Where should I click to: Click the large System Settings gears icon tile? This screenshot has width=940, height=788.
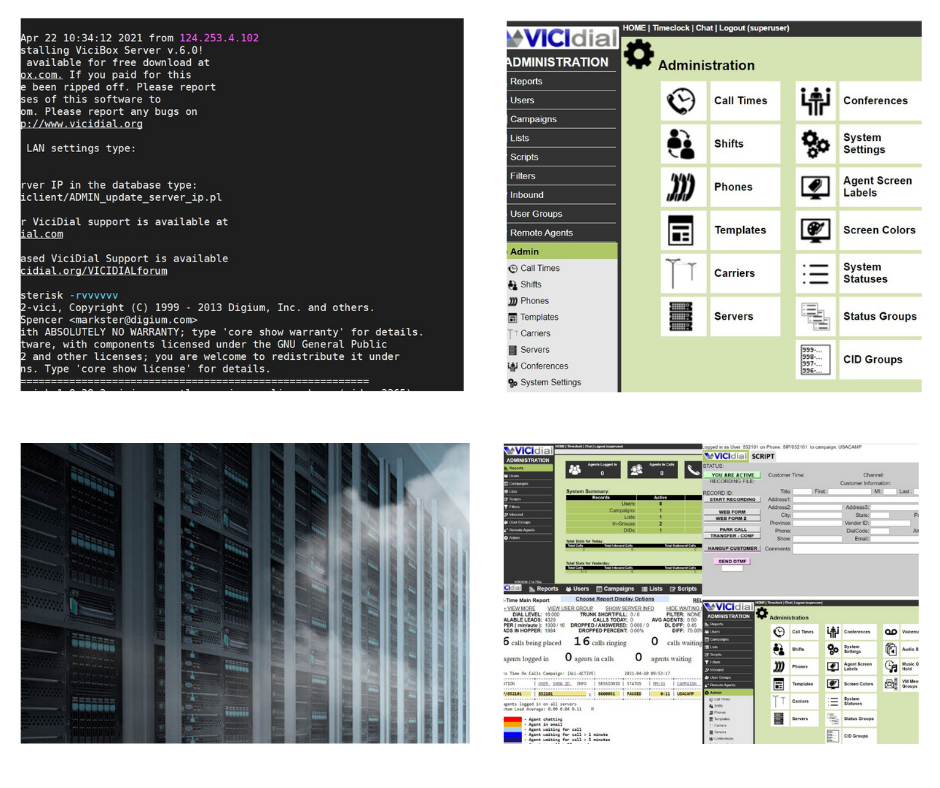tap(817, 144)
